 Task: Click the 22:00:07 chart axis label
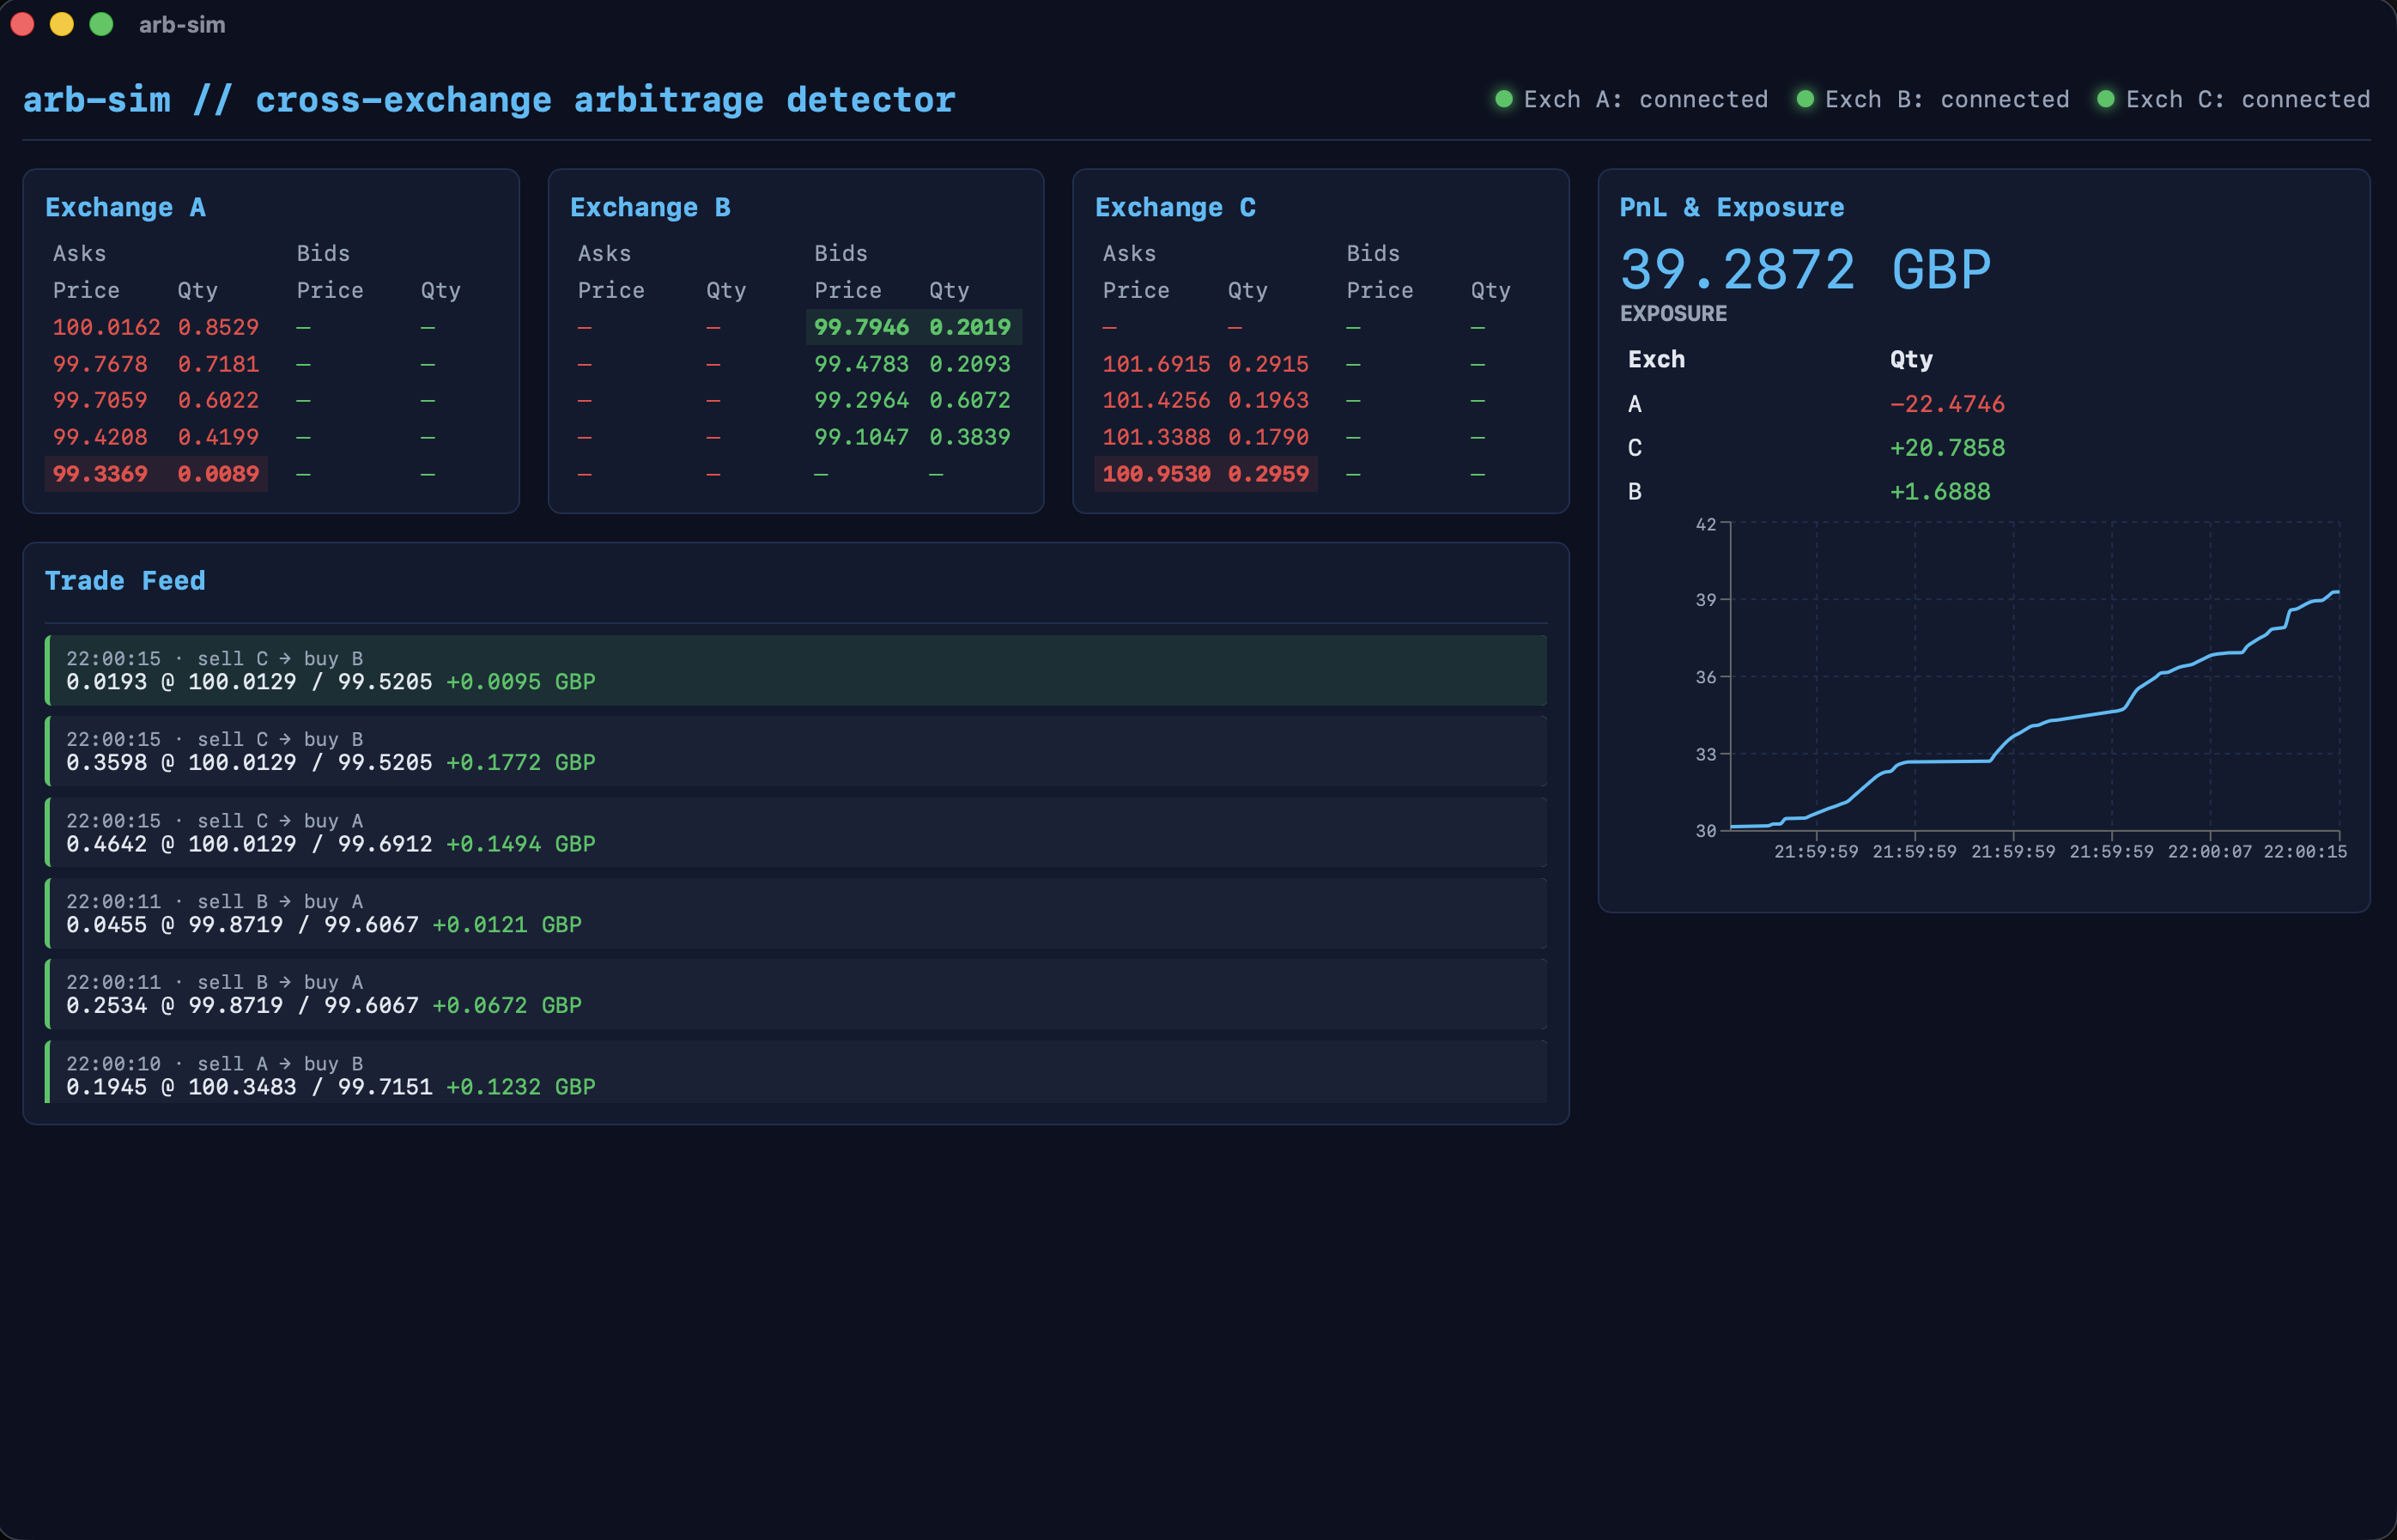tap(2209, 851)
